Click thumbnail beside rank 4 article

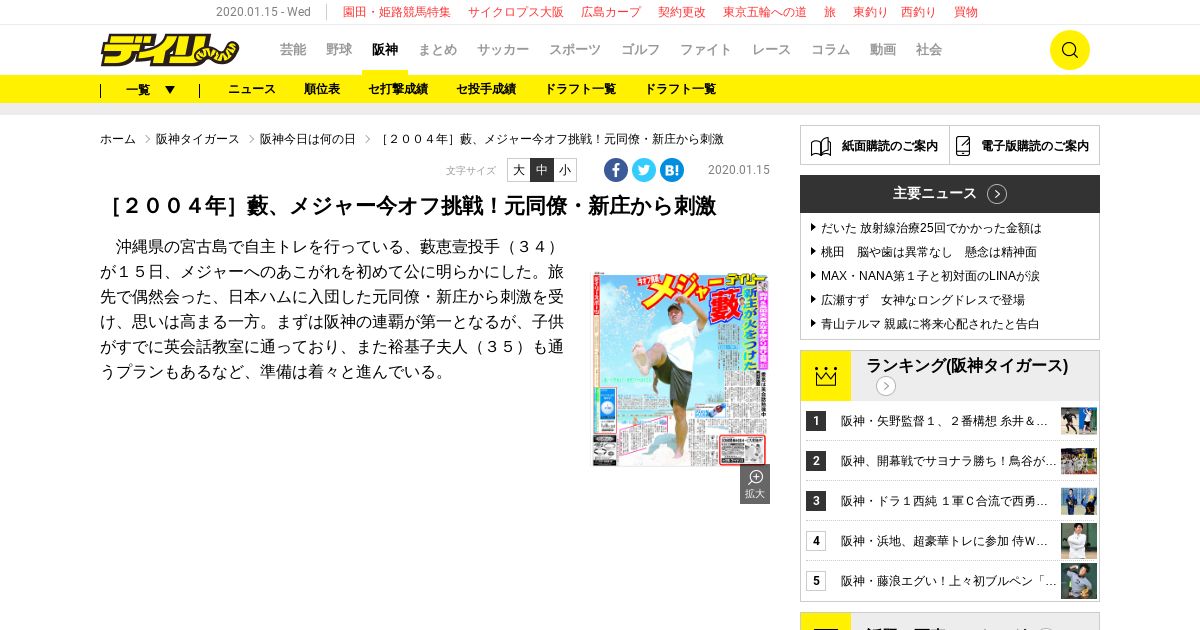1079,541
